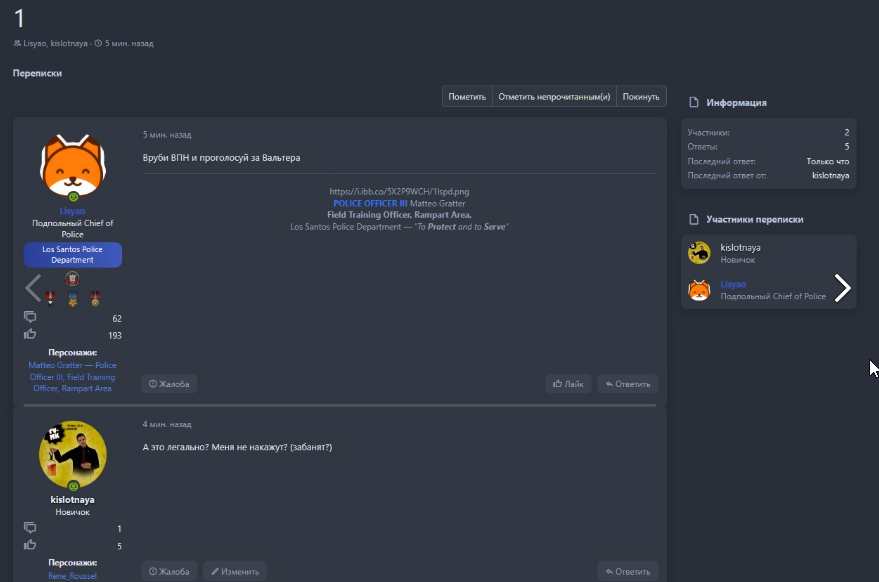Mark conversation unread via Отметить непрочитанным(и)

click(x=554, y=96)
